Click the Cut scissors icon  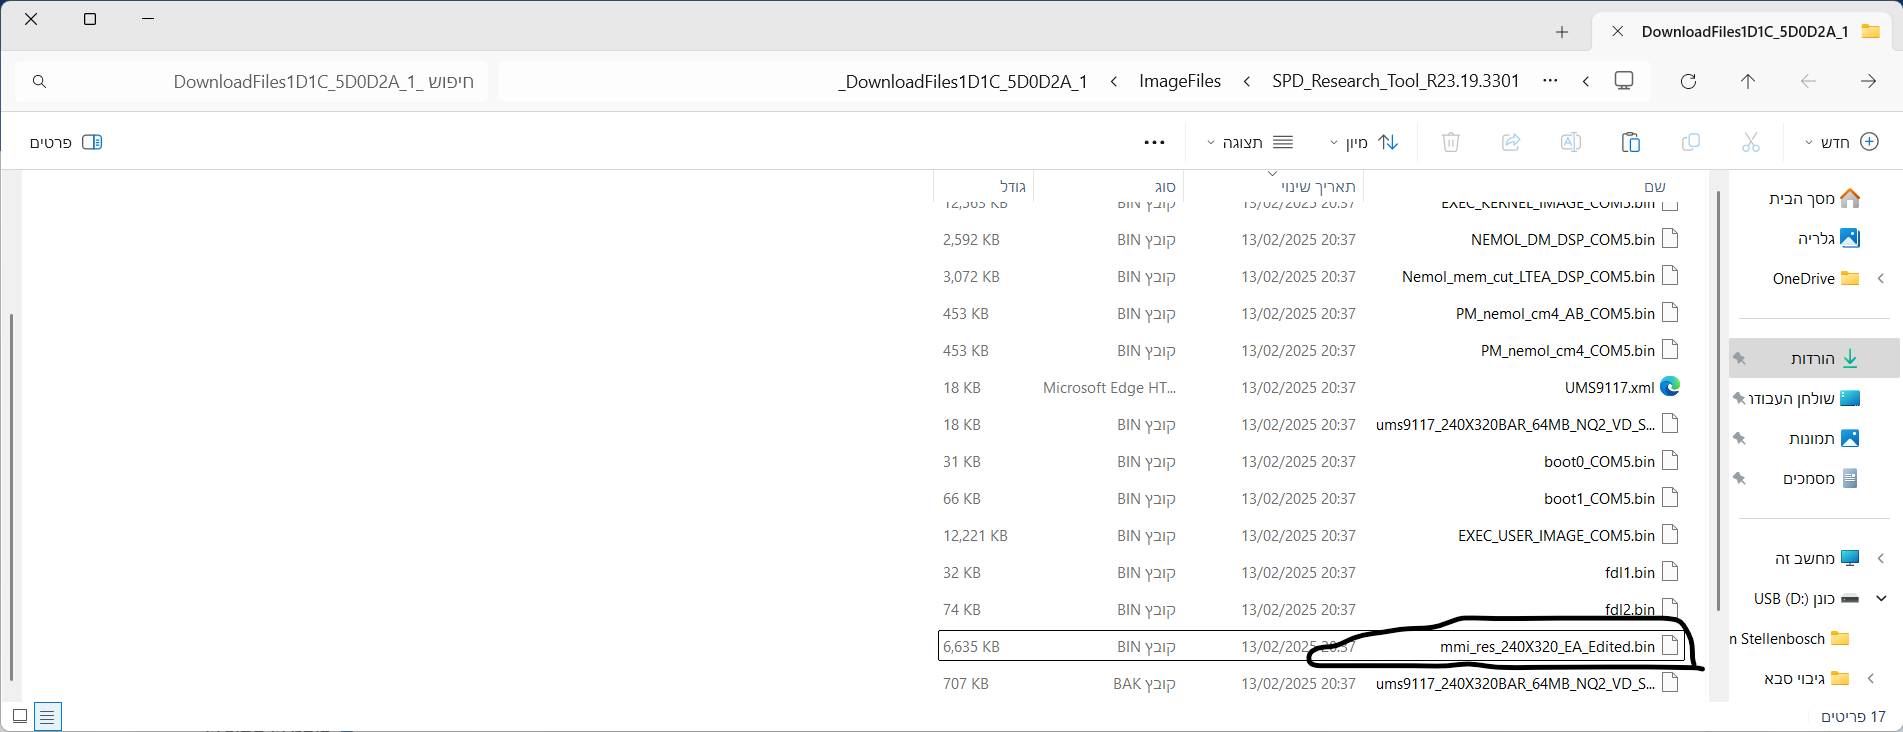click(x=1750, y=142)
